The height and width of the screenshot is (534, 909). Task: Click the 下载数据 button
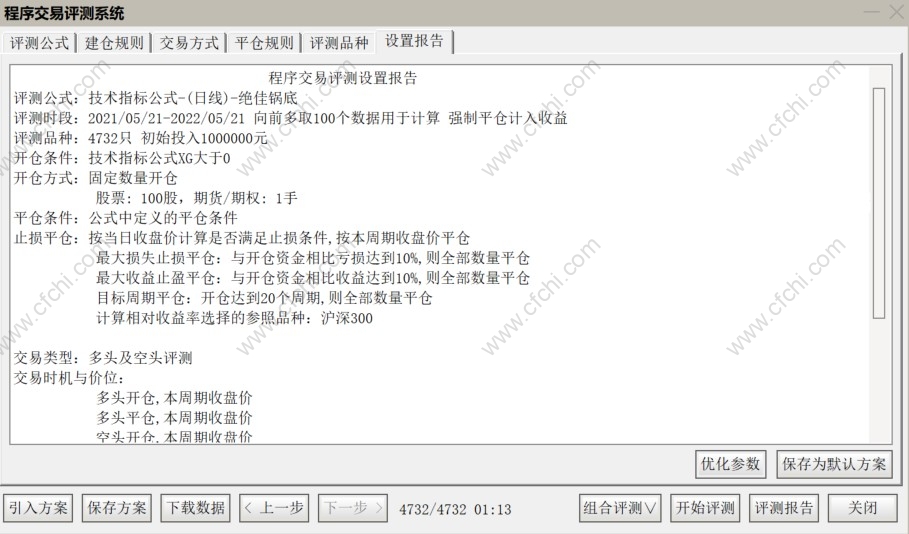(195, 508)
